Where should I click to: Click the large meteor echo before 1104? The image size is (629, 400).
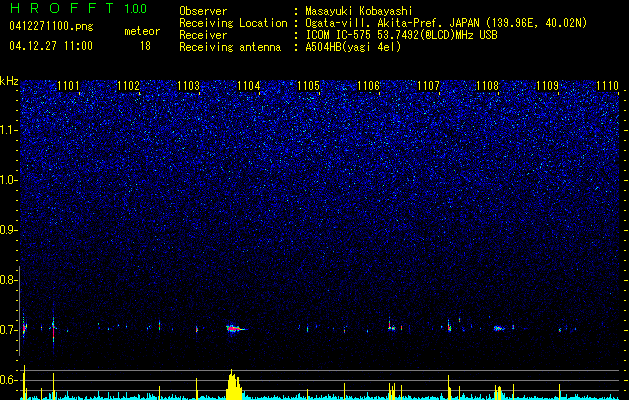coord(236,329)
